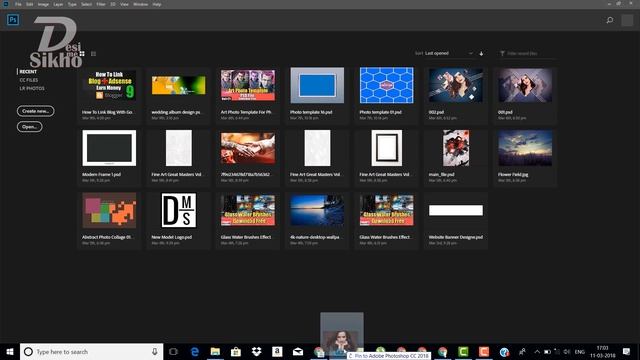Launch Microsoft Edge from taskbar
Viewport: 640px width, 360px height.
click(195, 351)
